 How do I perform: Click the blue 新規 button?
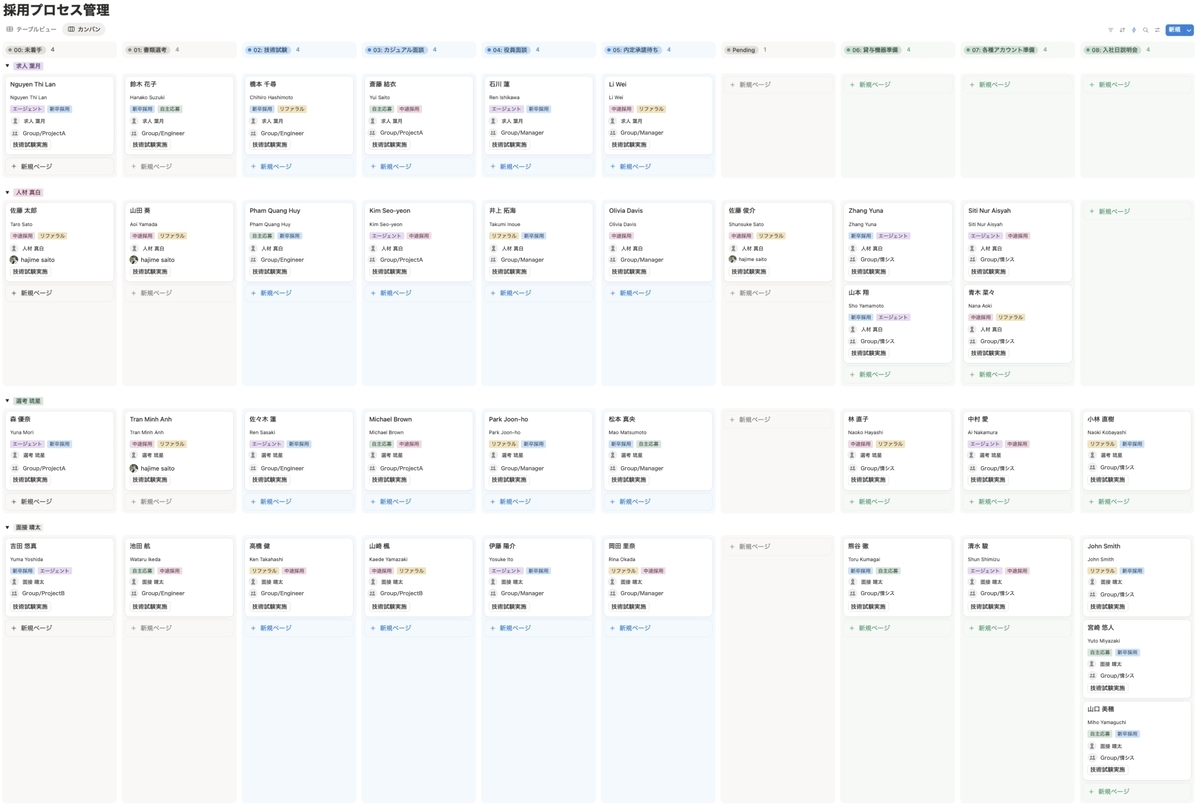coord(1174,30)
